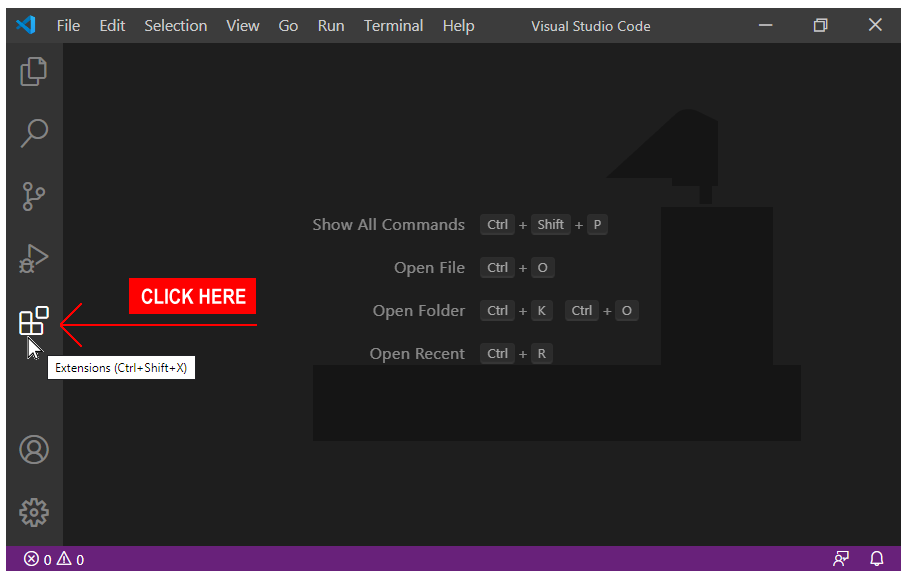Click the VS Code logo icon
The width and height of the screenshot is (904, 576).
point(26,25)
